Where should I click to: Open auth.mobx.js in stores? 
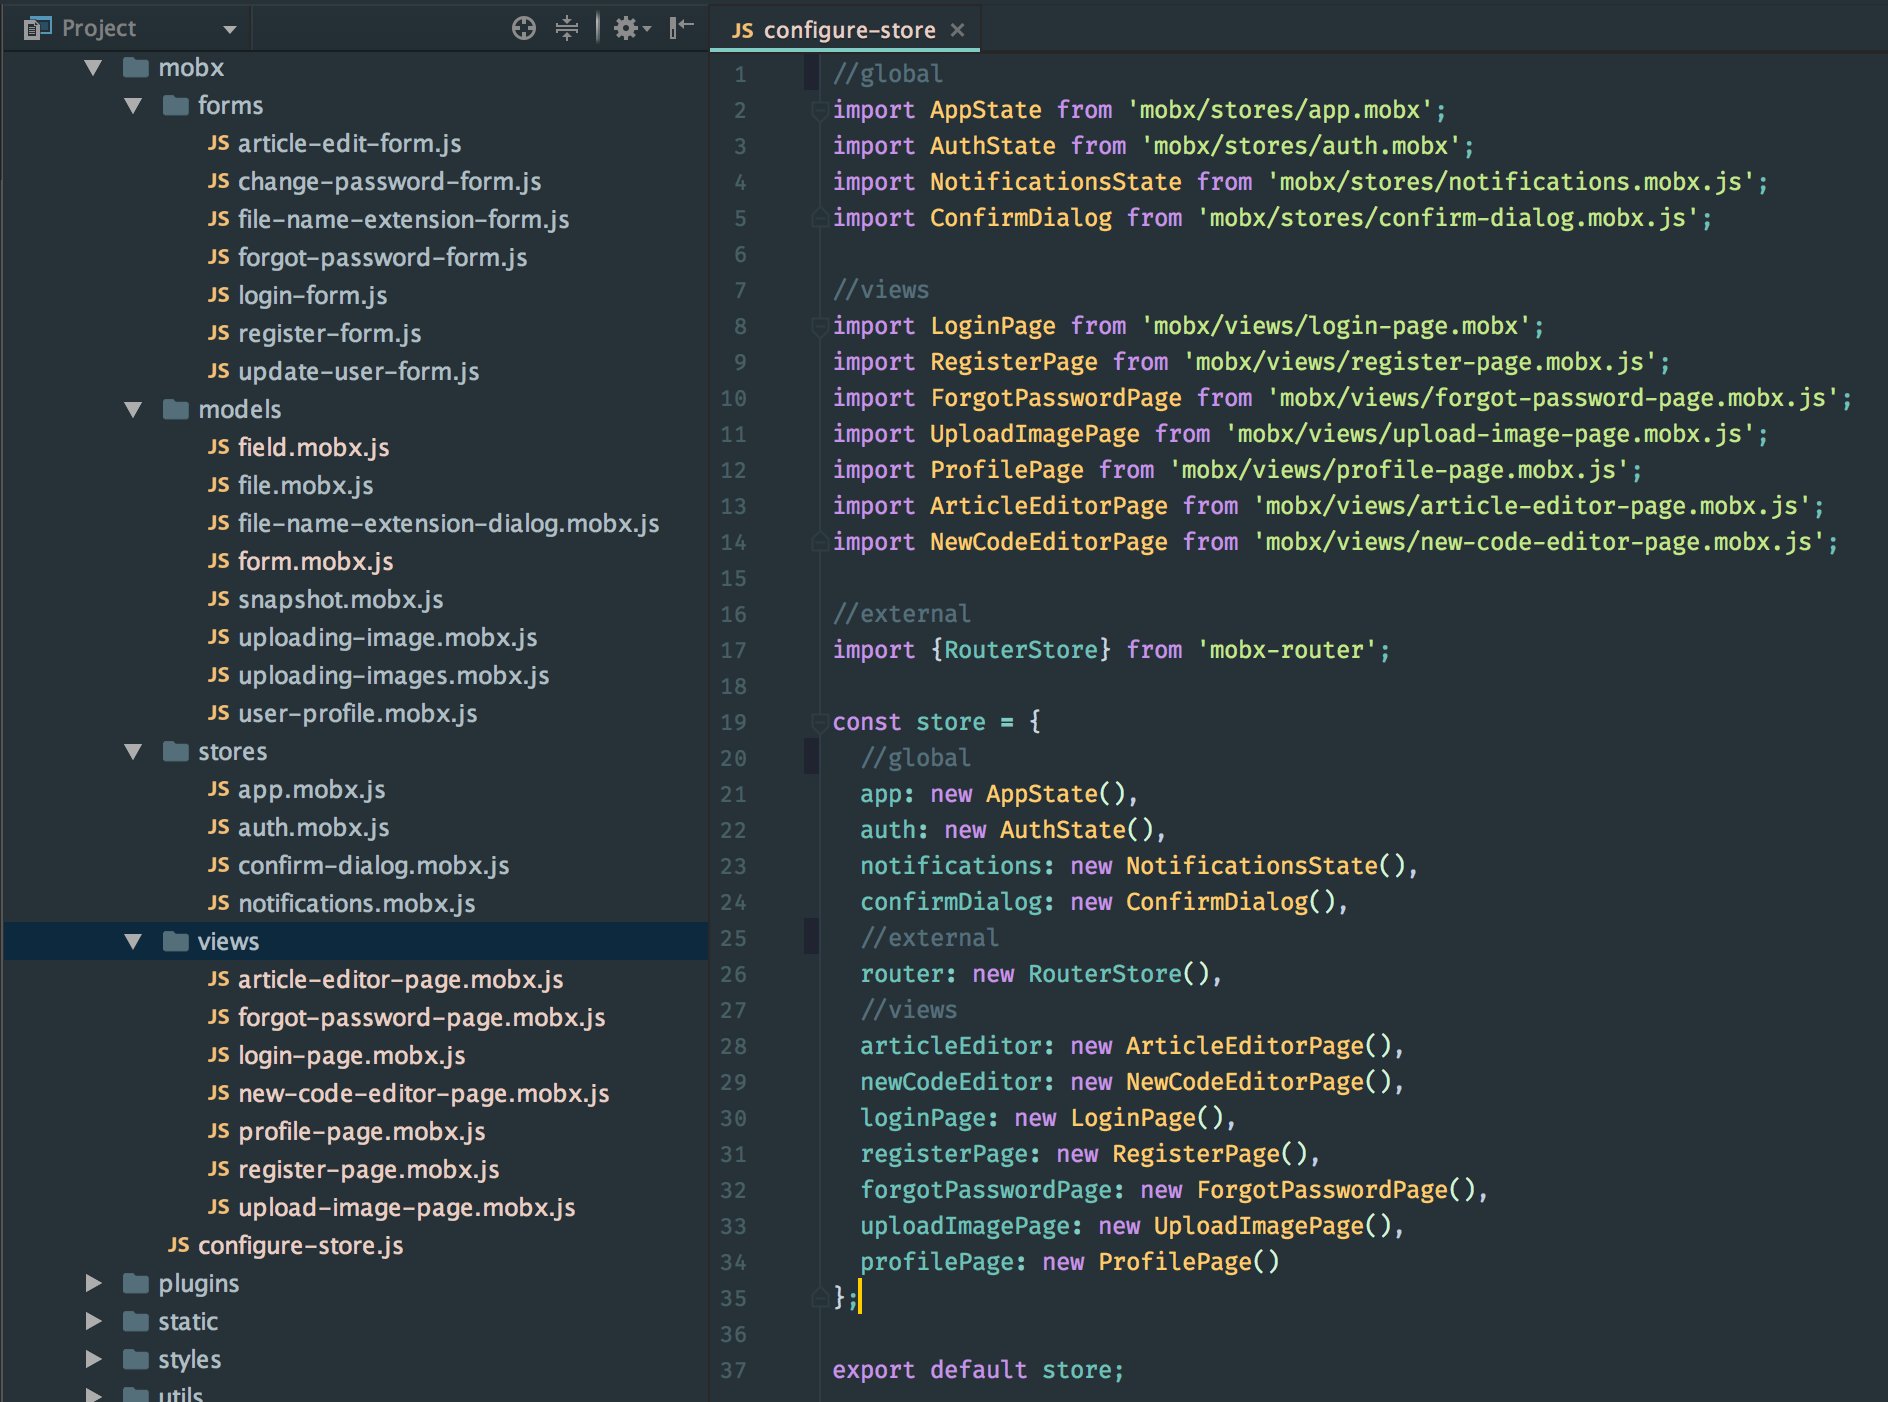click(313, 827)
